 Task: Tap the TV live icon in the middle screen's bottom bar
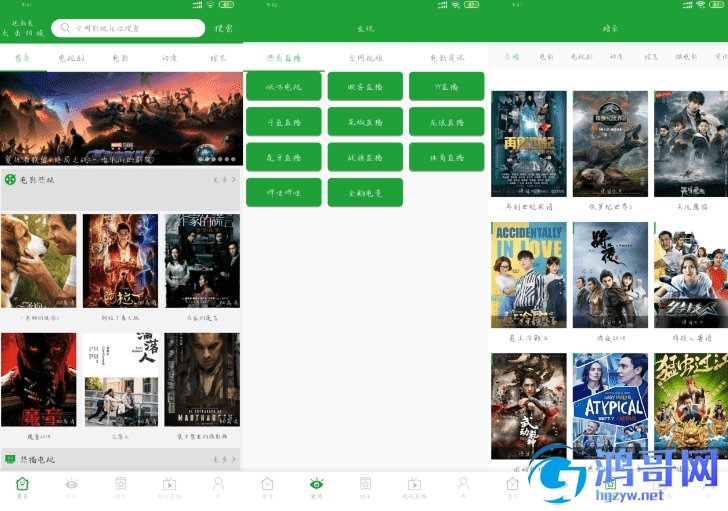point(414,484)
